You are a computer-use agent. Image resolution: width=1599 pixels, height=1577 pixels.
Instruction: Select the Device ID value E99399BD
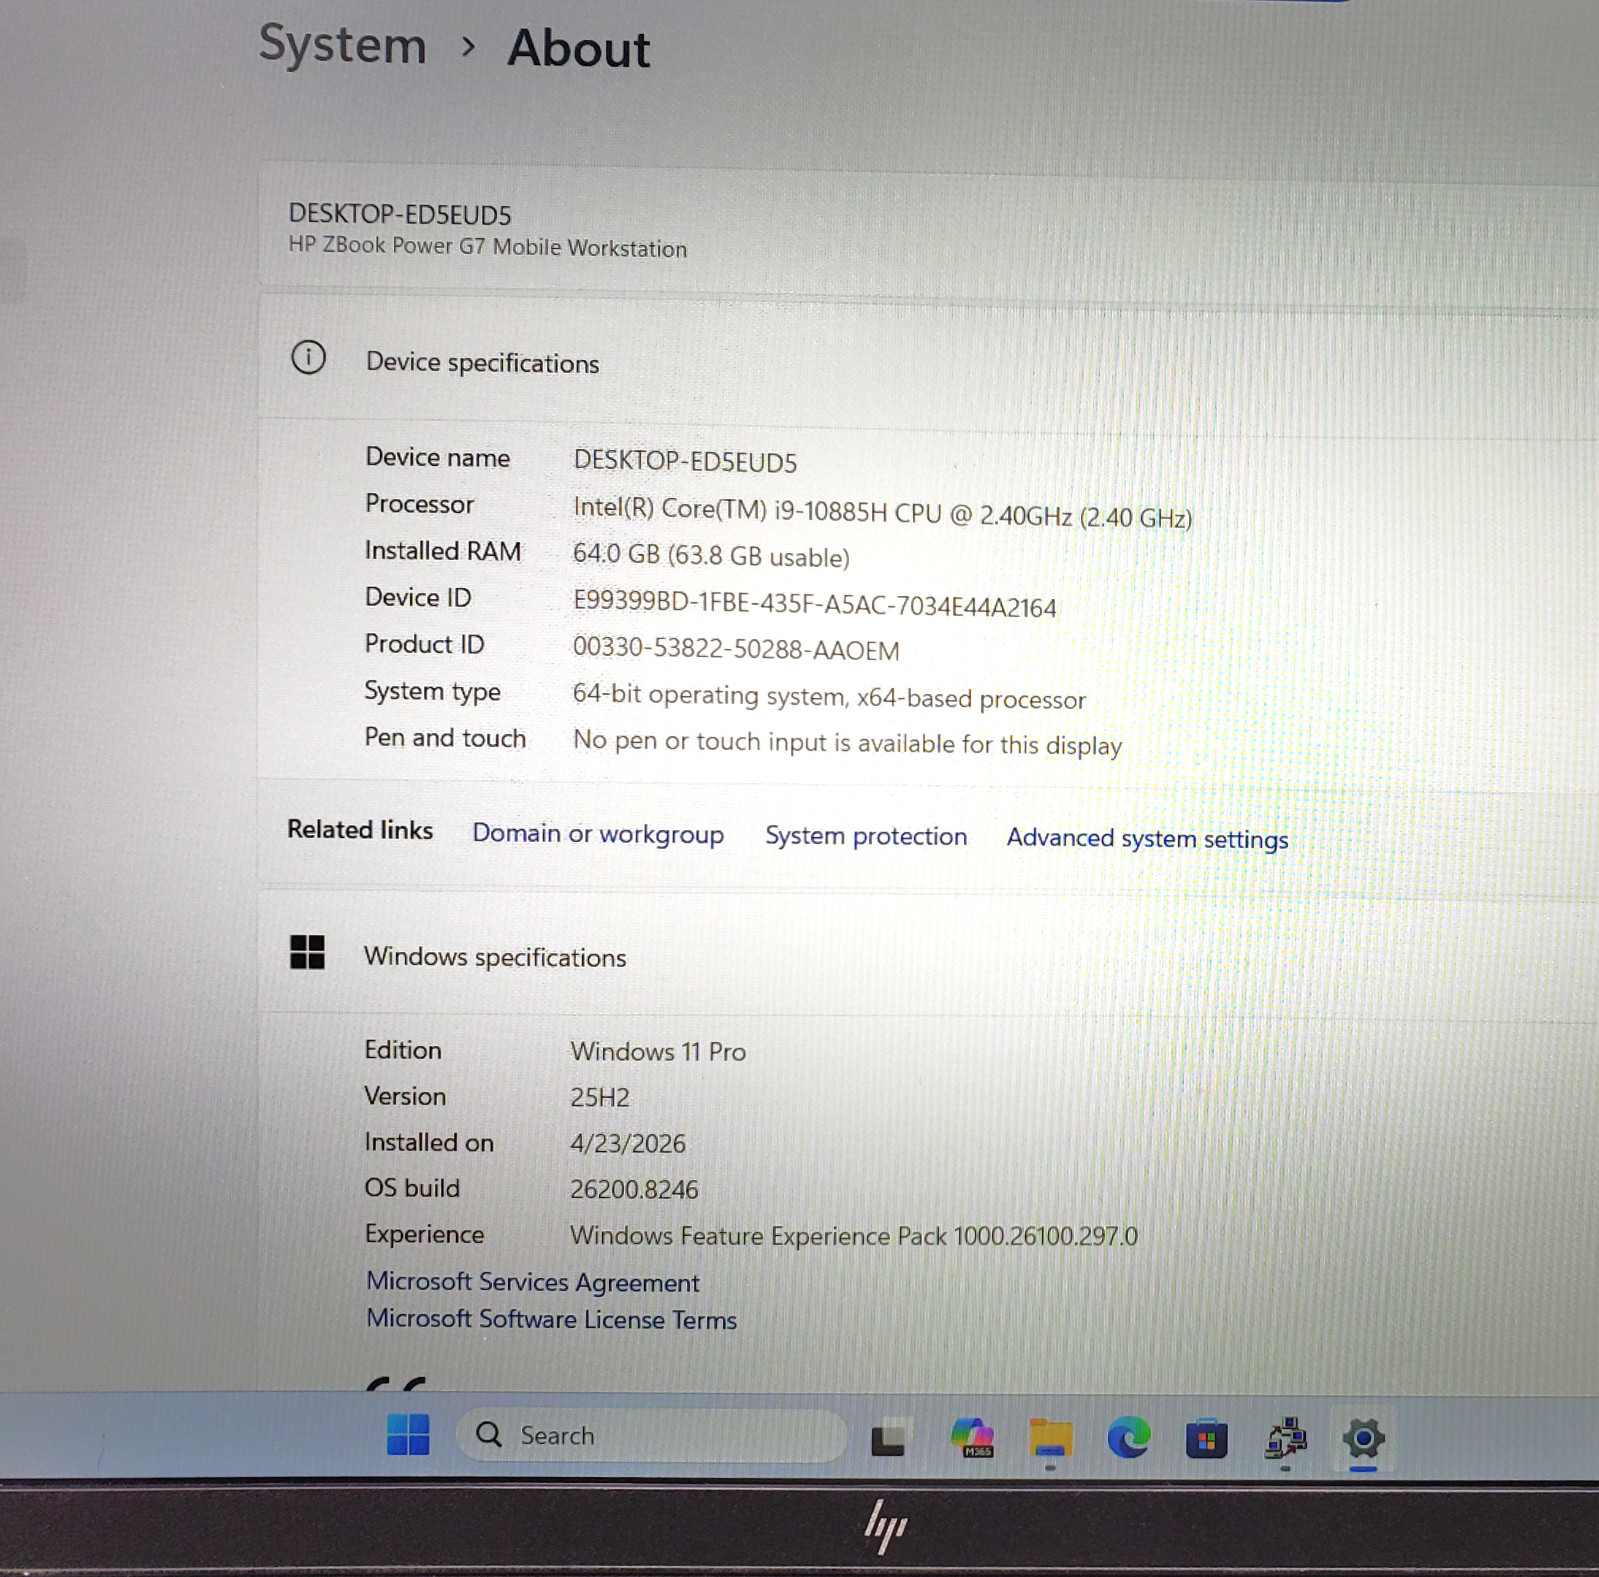tap(814, 604)
